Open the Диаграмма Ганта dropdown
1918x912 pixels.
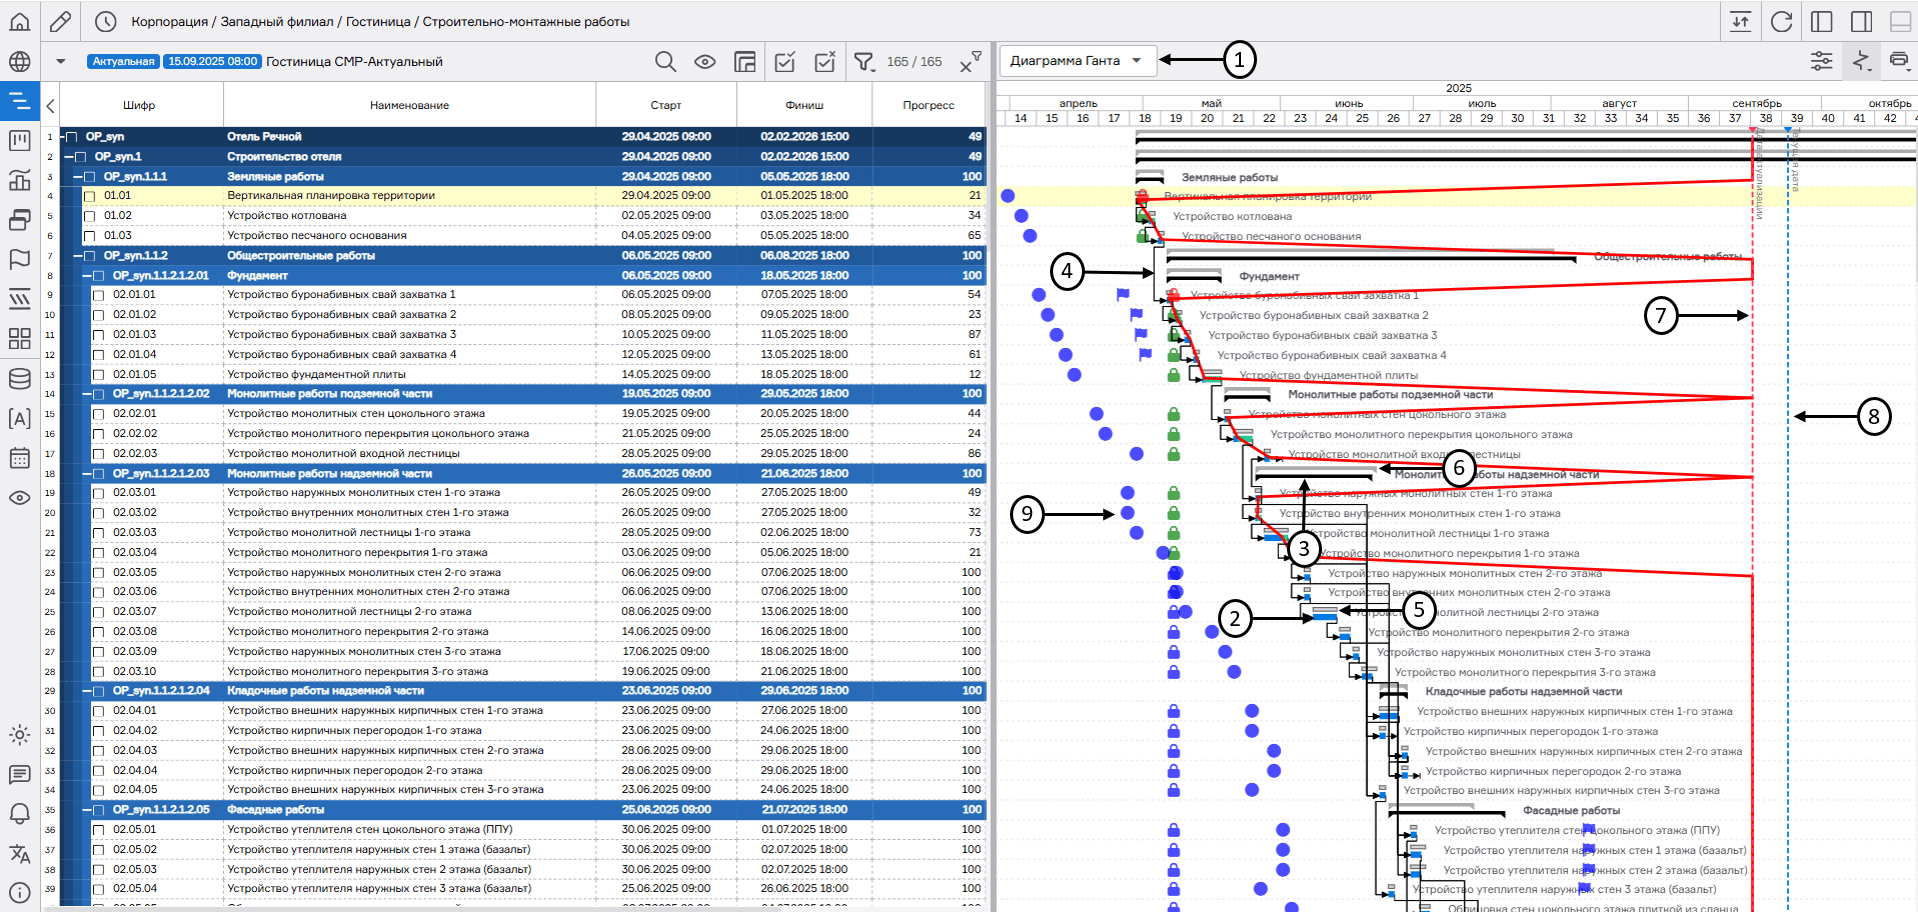tap(1077, 61)
